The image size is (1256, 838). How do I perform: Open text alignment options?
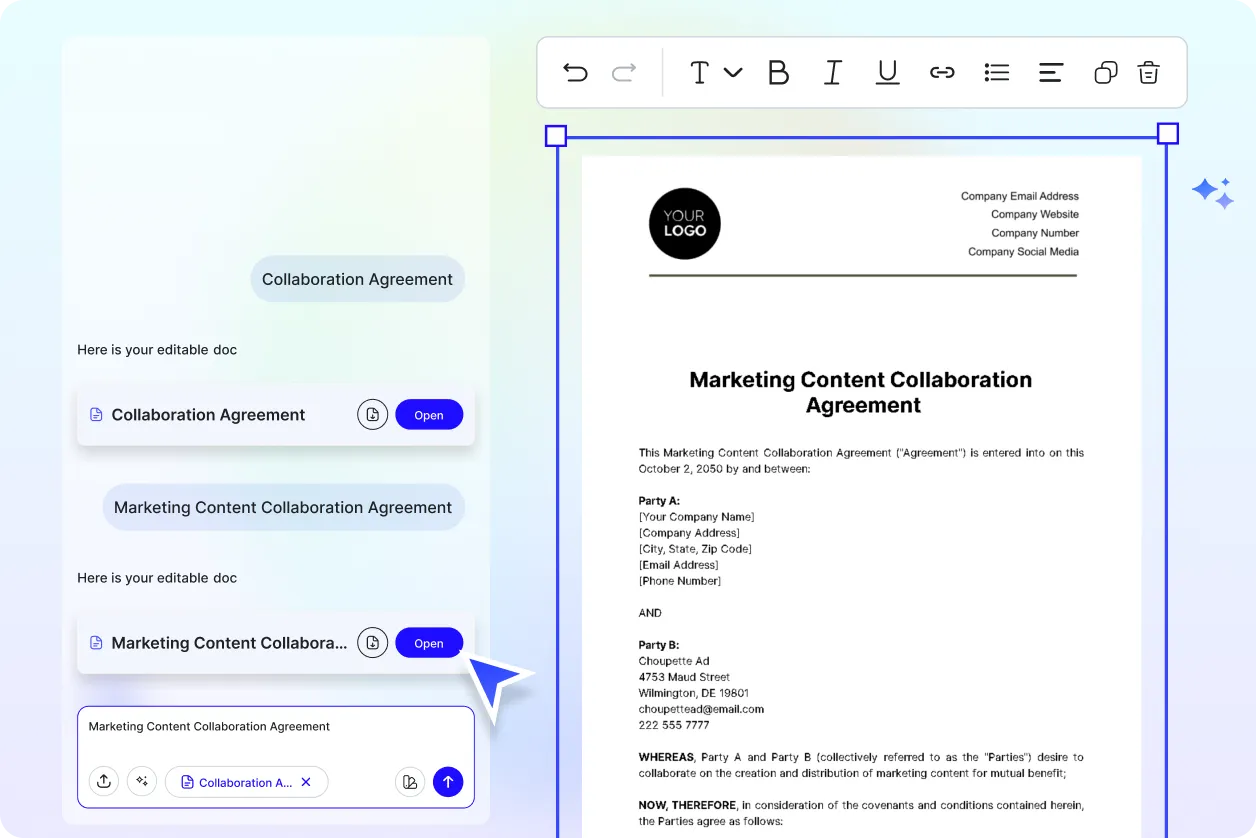(x=1051, y=72)
